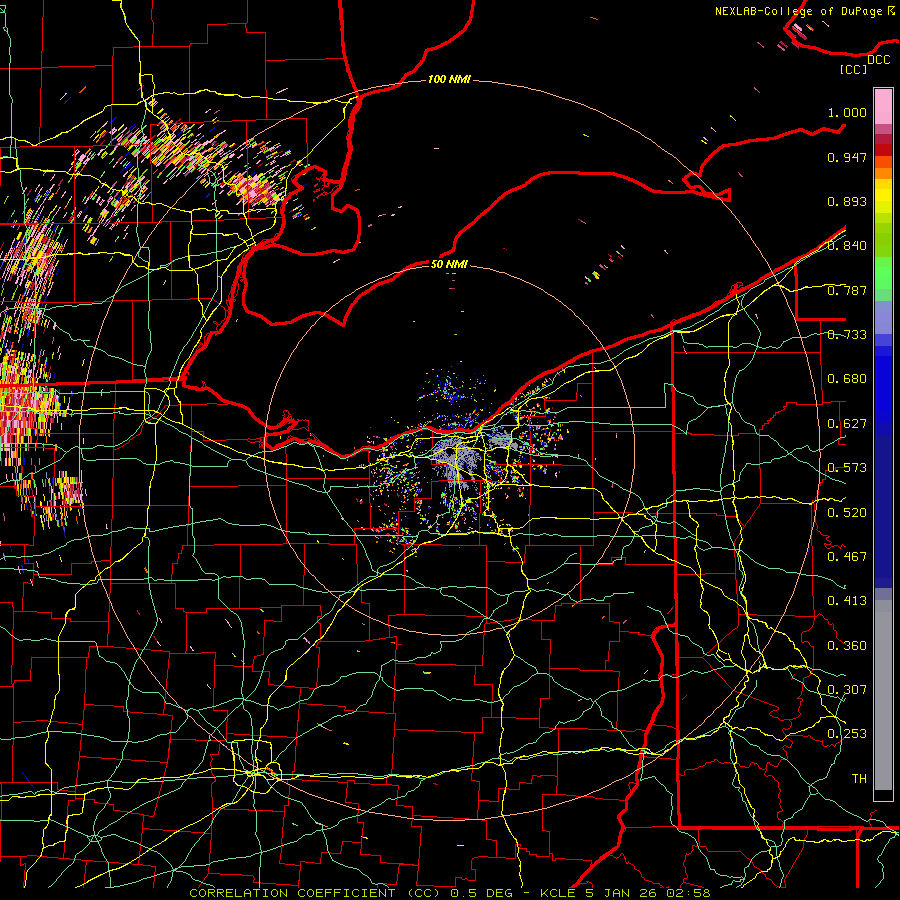
Task: Click the [CC] product label
Action: tap(853, 69)
